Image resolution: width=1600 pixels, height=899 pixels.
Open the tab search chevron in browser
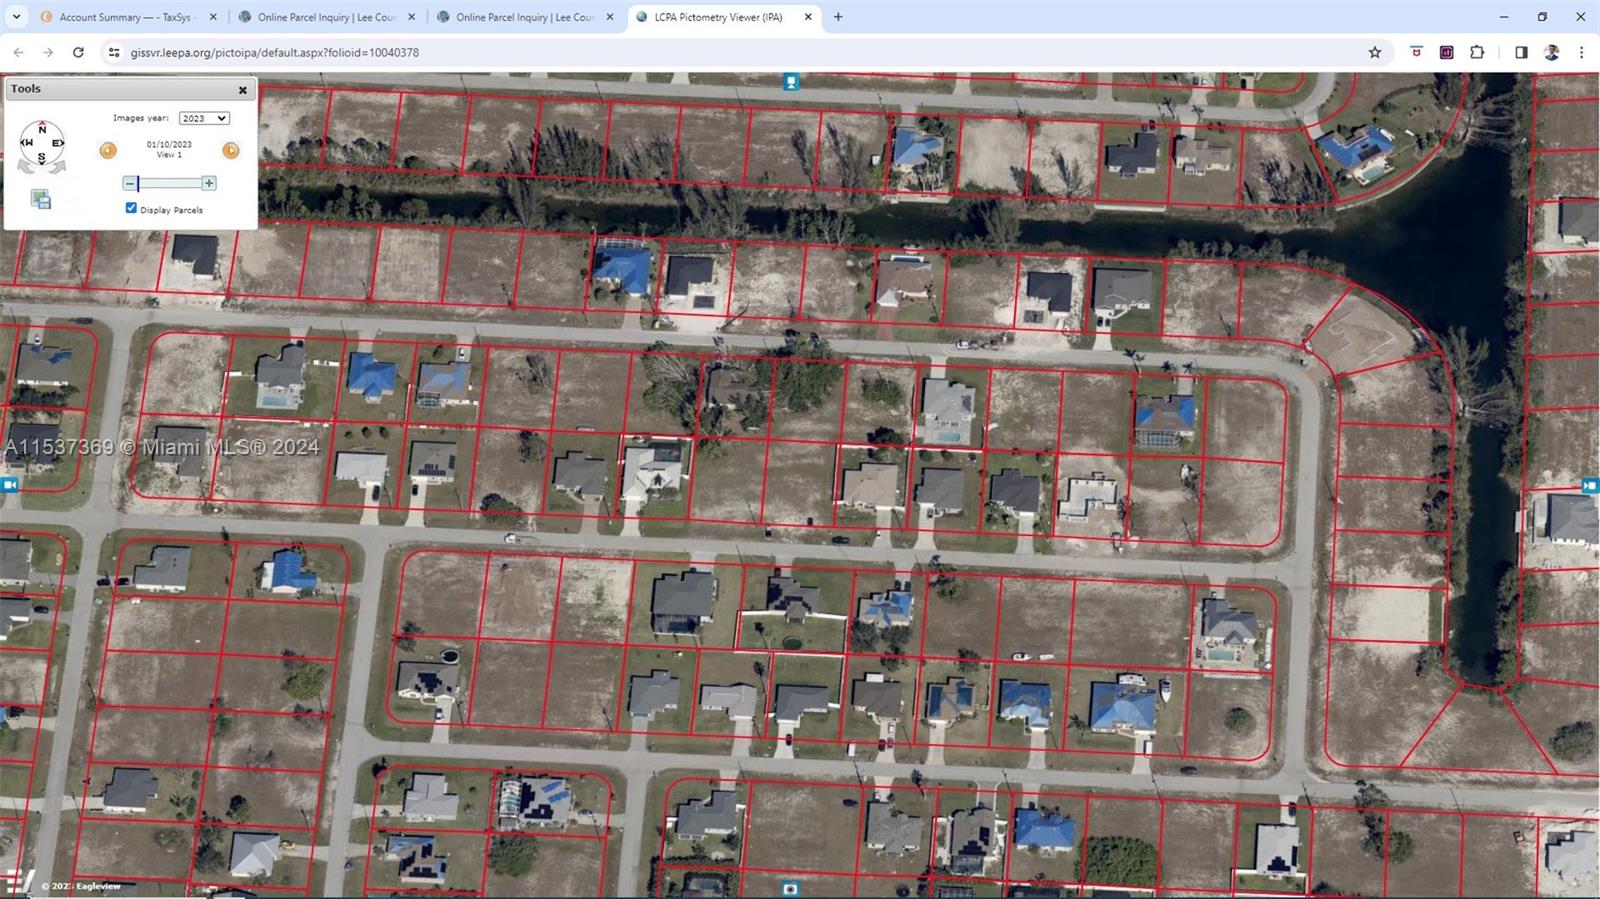tap(16, 17)
